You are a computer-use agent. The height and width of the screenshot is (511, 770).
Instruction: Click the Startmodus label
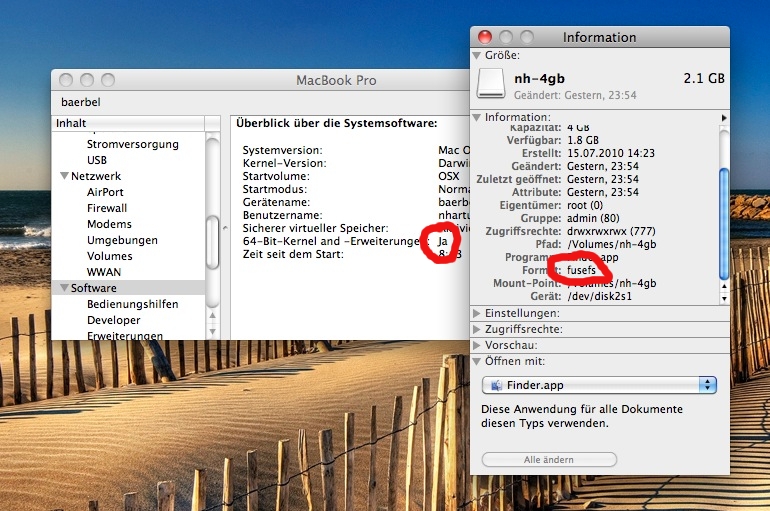click(275, 189)
